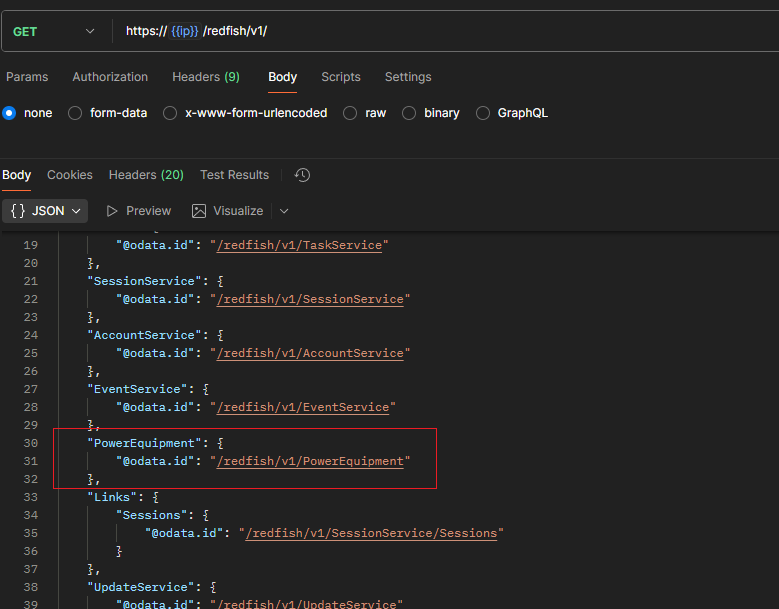Click the "Sessions" key text
779x609 pixels.
click(x=152, y=515)
